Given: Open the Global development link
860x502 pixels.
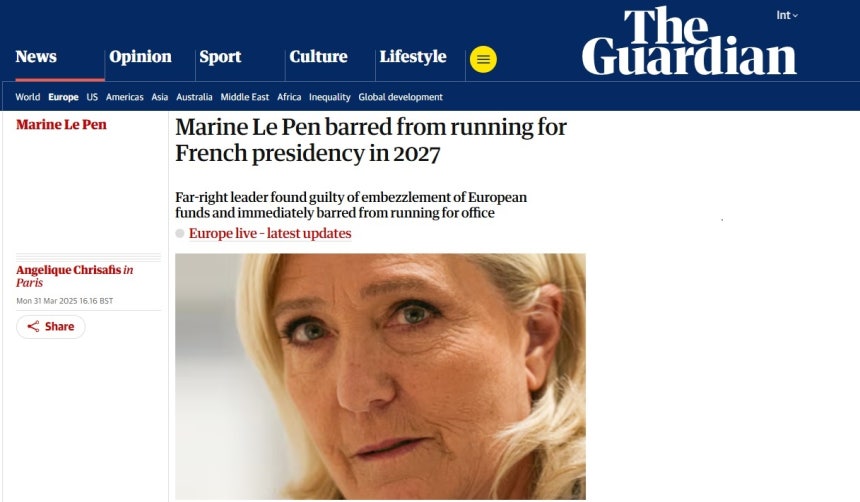Looking at the screenshot, I should click(x=400, y=97).
